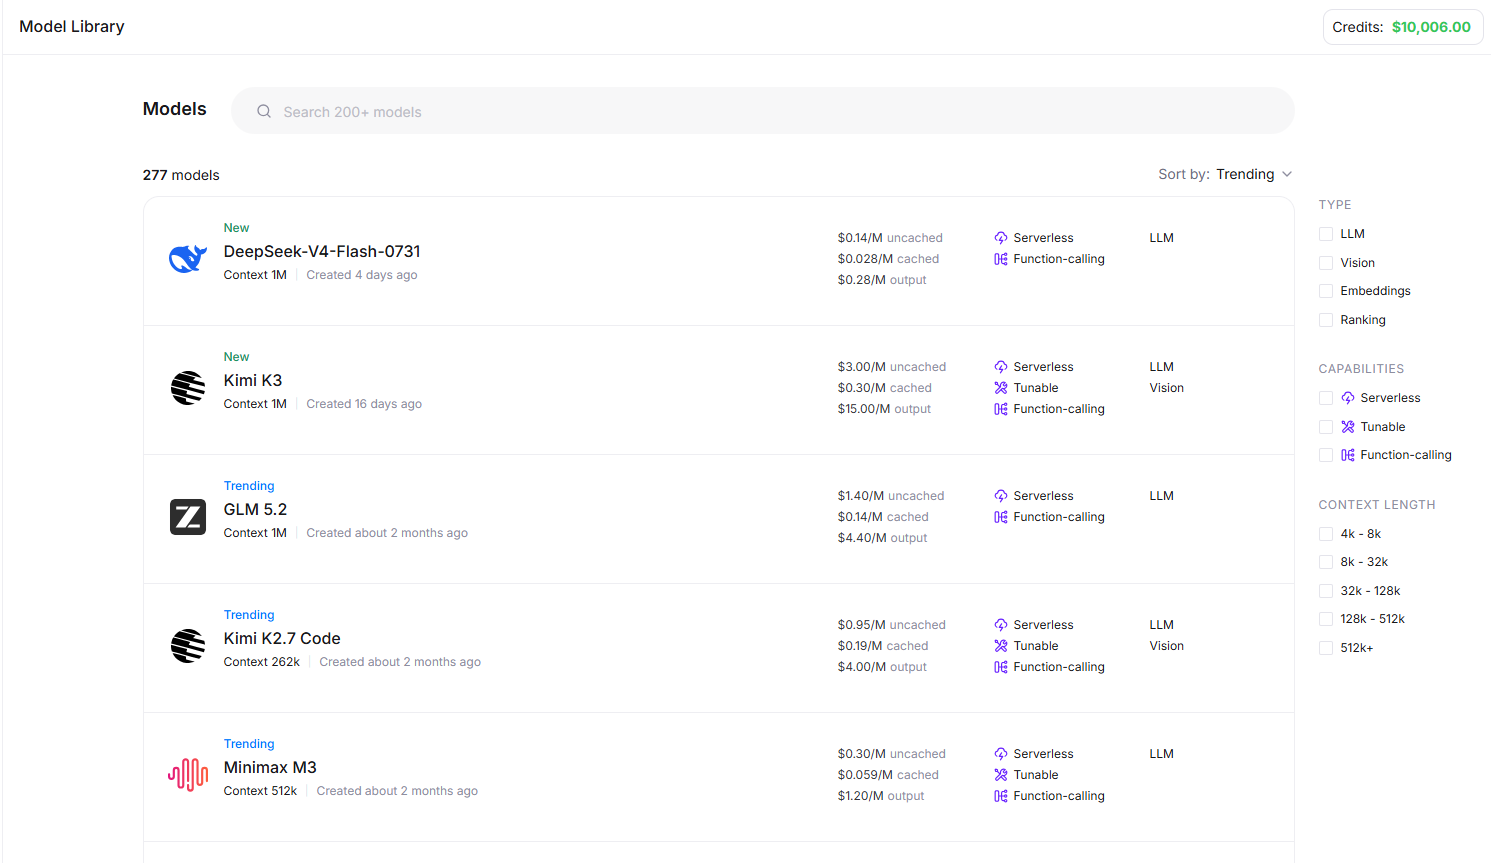Click Function-calling icon in Minimax M3 row
Screen dimensions: 1491x863
(x=1001, y=796)
